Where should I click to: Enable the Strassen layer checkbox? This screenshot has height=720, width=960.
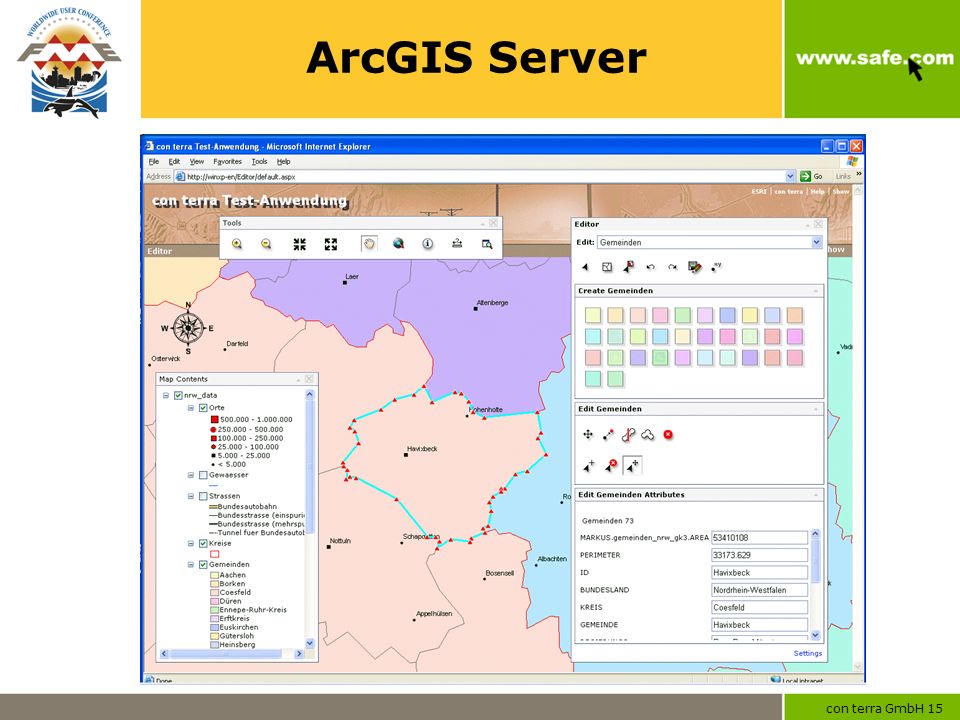pyautogui.click(x=203, y=496)
